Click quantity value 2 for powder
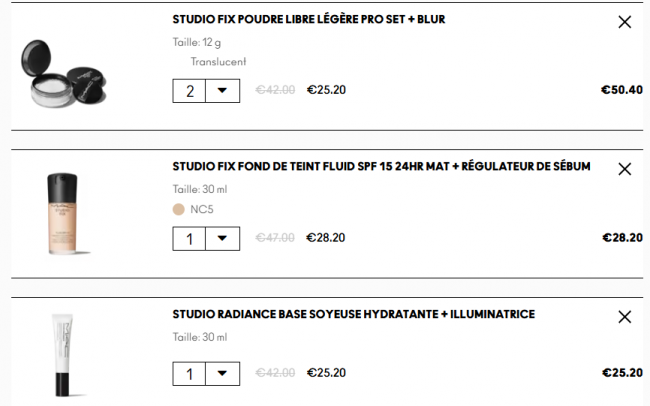Viewport: 650px width, 406px height. (x=190, y=91)
